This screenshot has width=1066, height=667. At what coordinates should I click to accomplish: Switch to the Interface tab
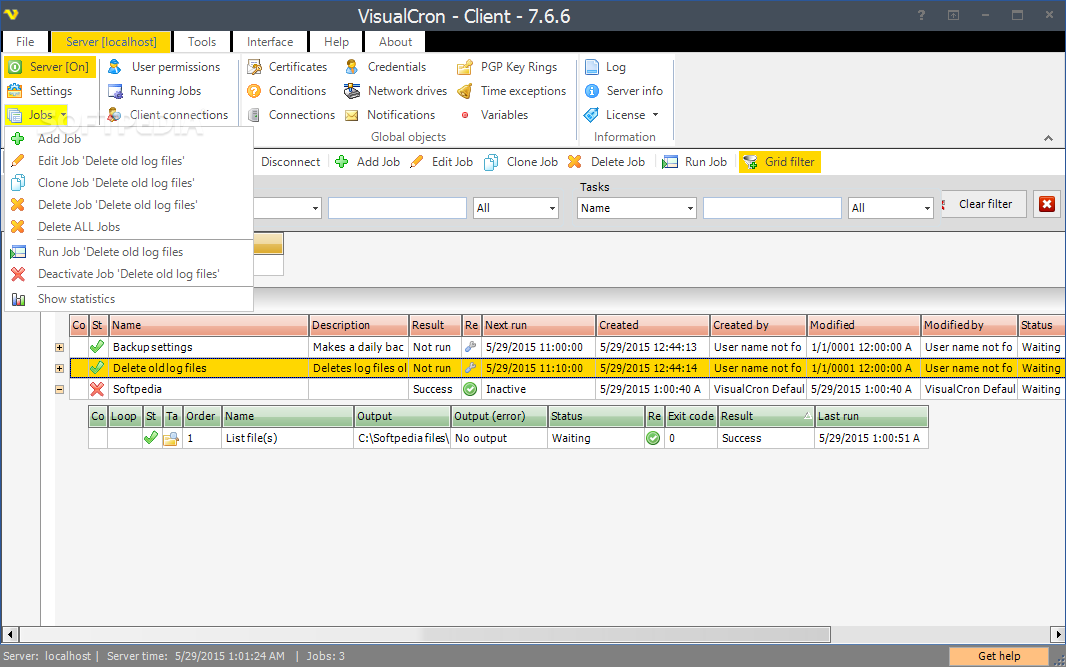[x=270, y=42]
